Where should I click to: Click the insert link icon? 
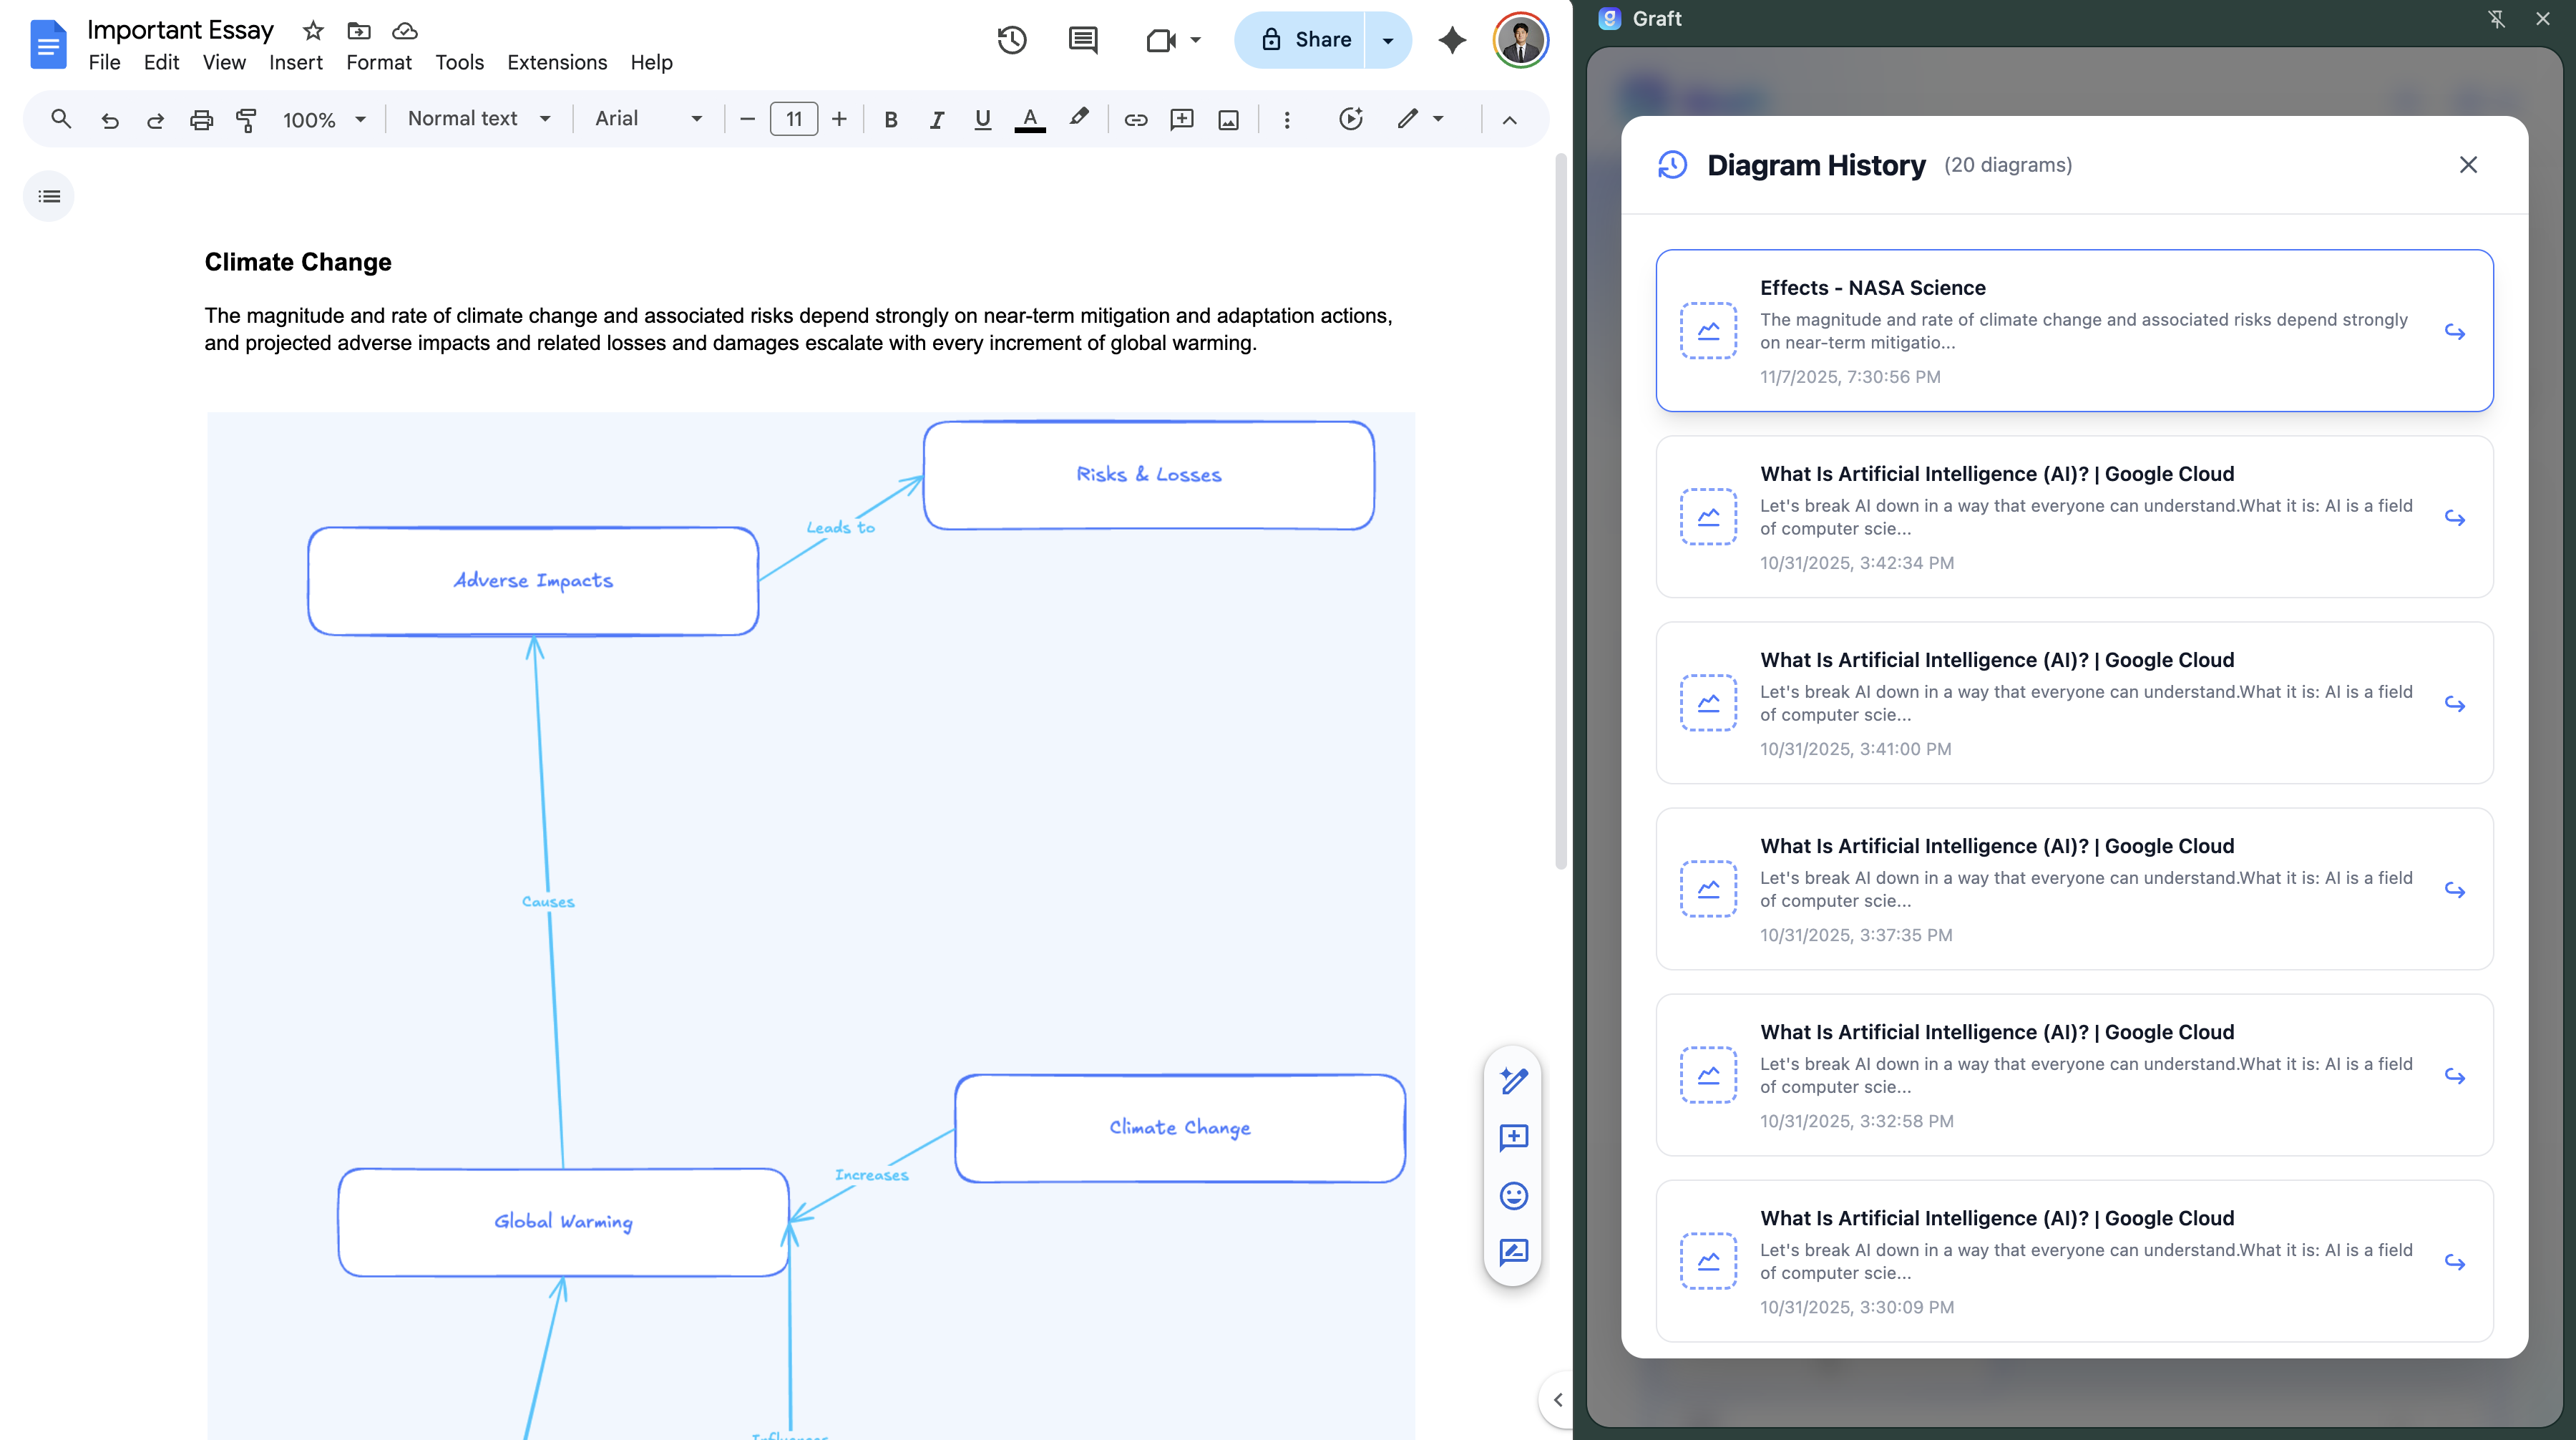1135,120
